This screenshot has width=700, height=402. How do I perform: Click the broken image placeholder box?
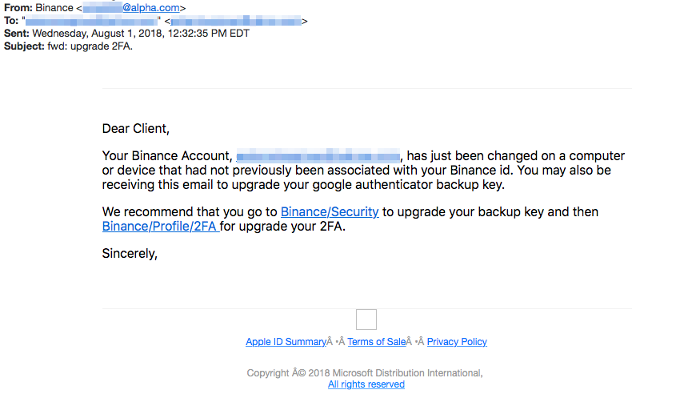tap(367, 319)
